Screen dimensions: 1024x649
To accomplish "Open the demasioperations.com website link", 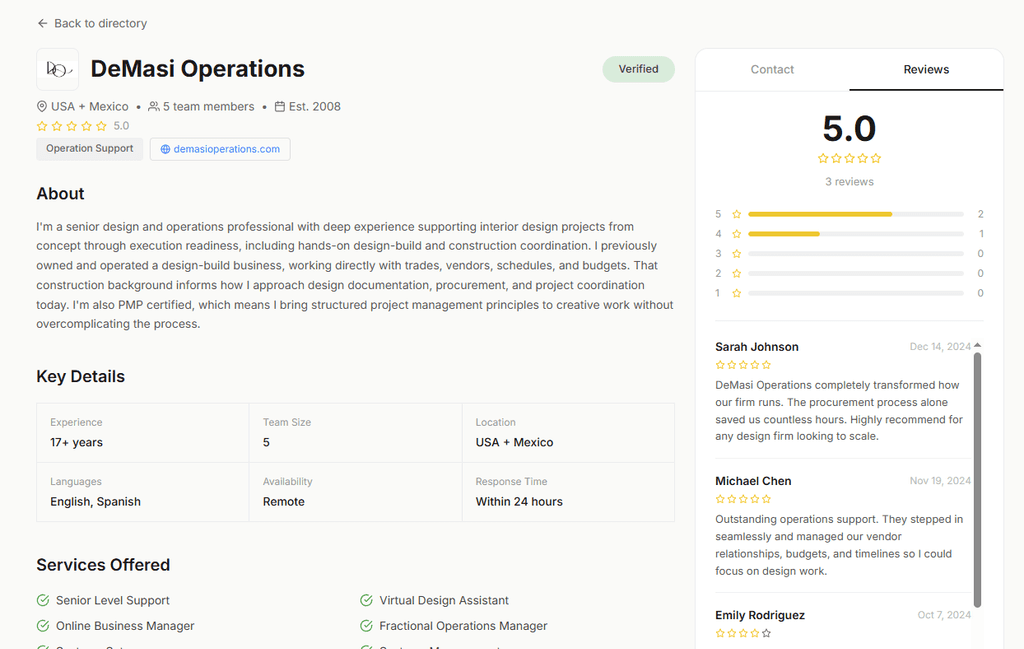I will tap(227, 149).
